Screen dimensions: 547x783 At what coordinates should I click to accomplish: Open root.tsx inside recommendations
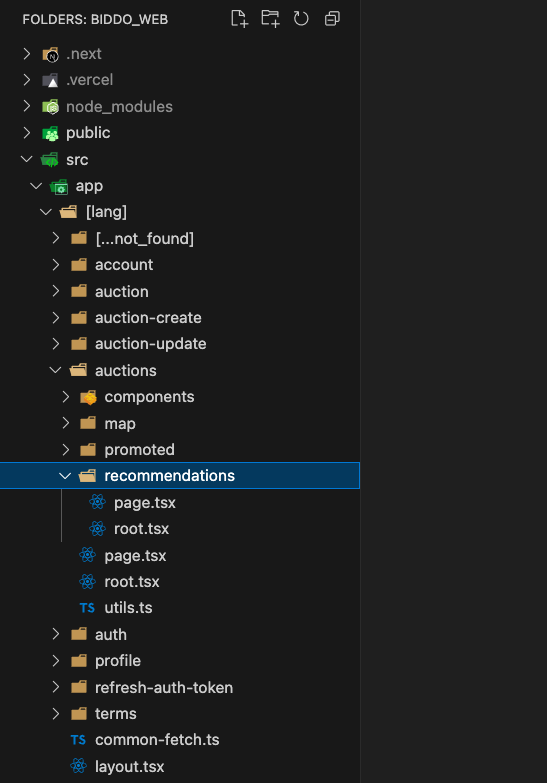click(x=141, y=529)
